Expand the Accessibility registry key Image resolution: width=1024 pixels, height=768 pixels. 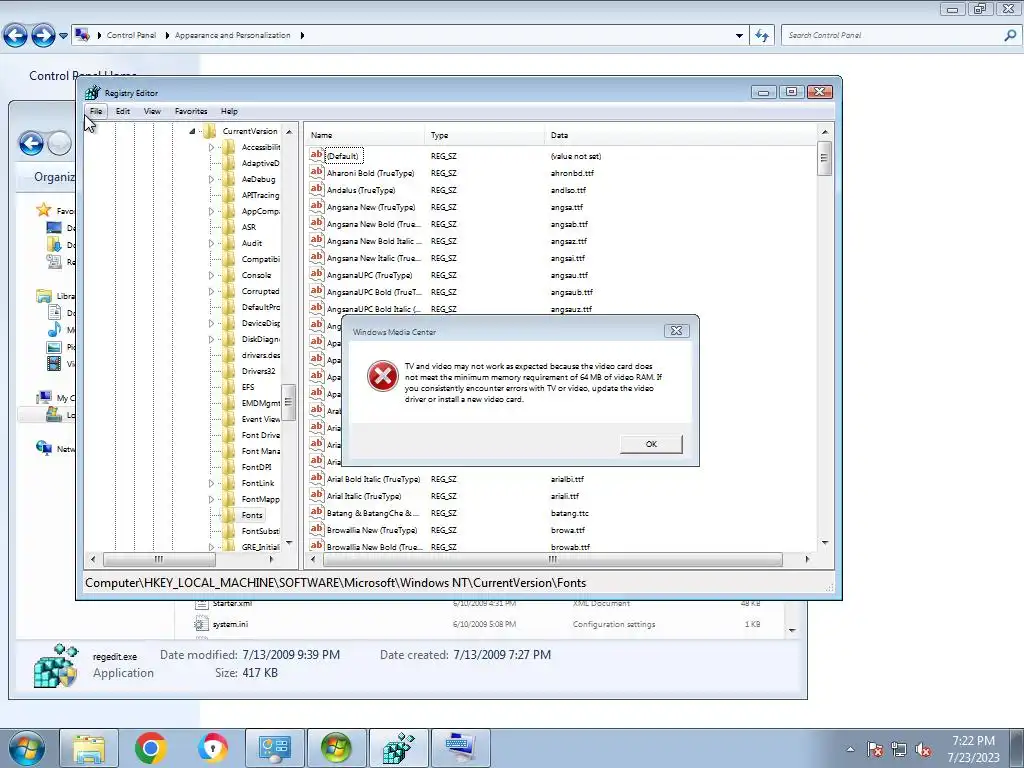[211, 148]
